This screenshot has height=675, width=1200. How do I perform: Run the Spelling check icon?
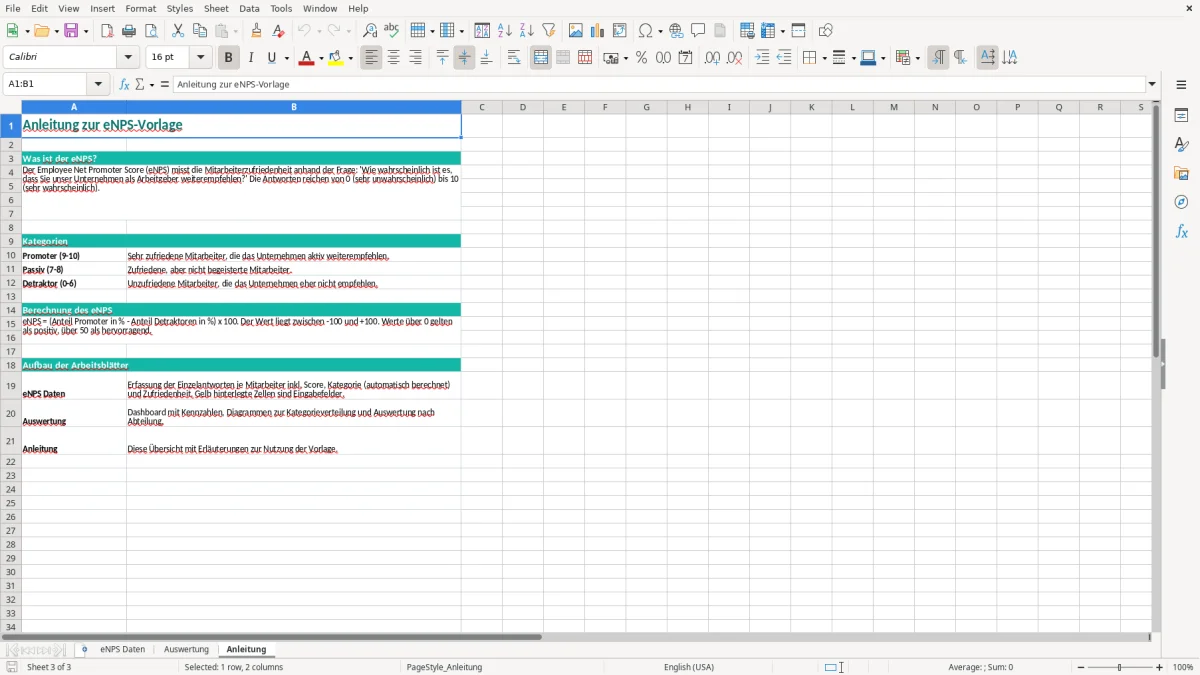[x=392, y=31]
